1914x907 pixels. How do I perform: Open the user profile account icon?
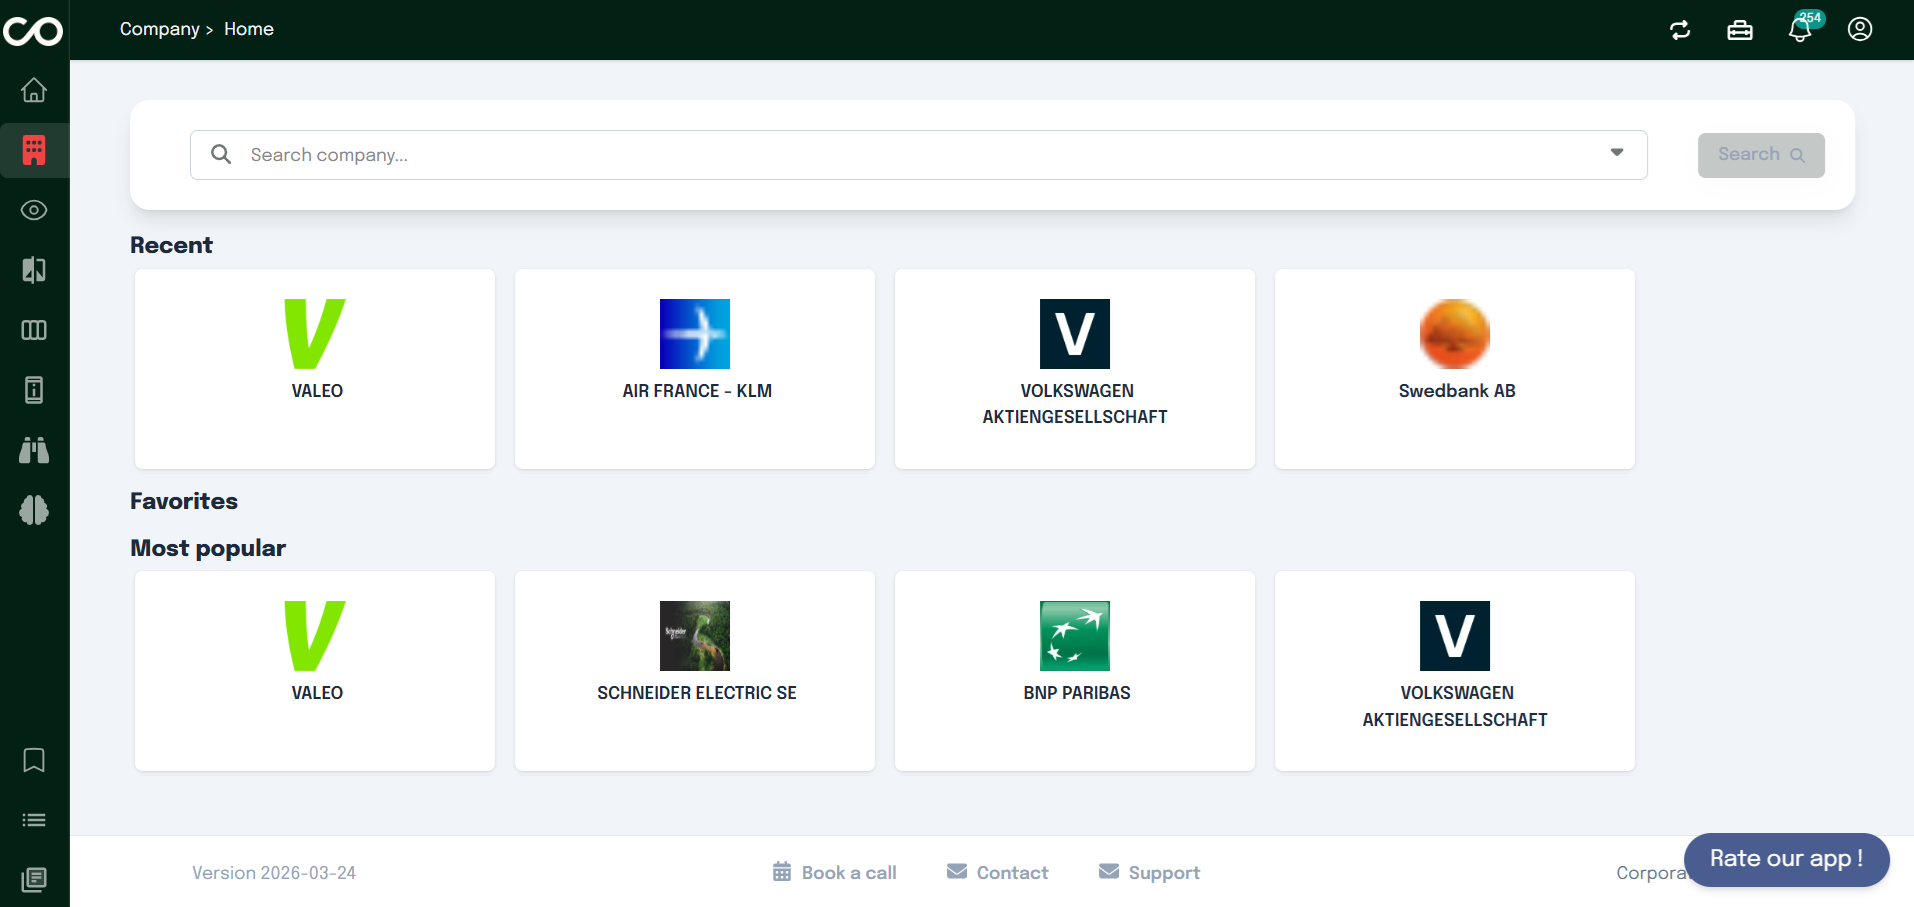[1859, 29]
